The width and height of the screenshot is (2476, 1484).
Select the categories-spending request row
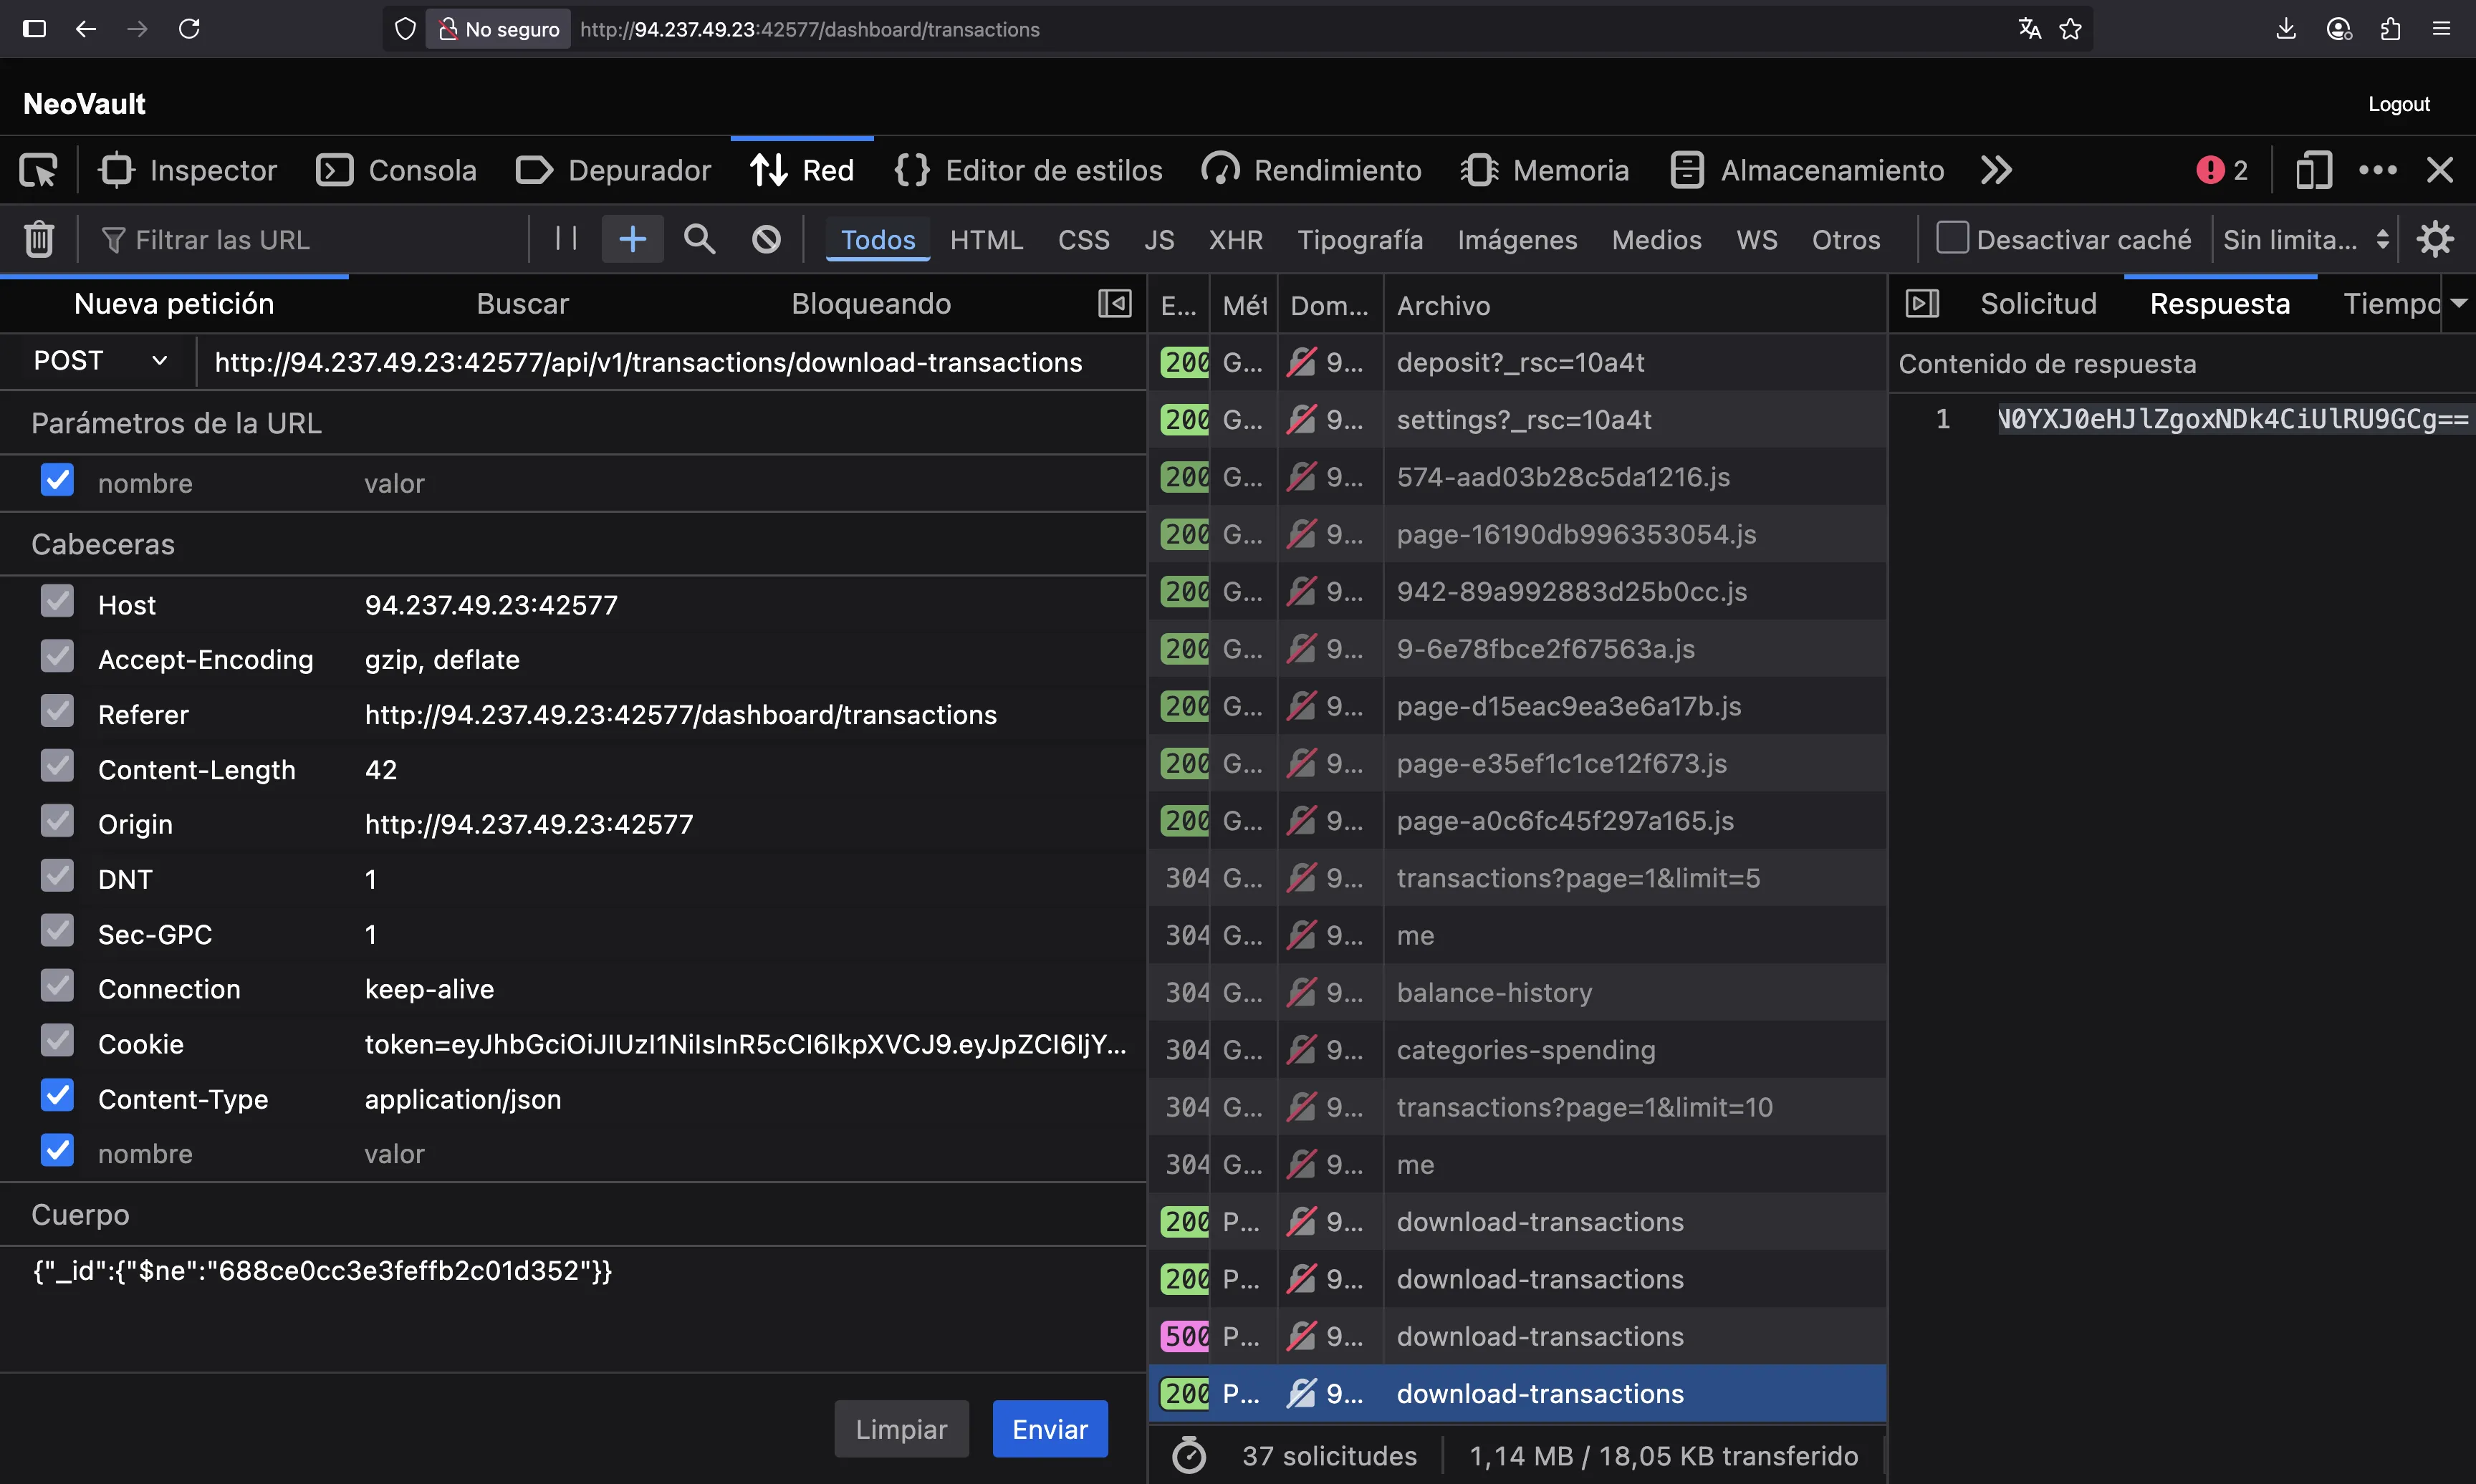(1517, 1050)
